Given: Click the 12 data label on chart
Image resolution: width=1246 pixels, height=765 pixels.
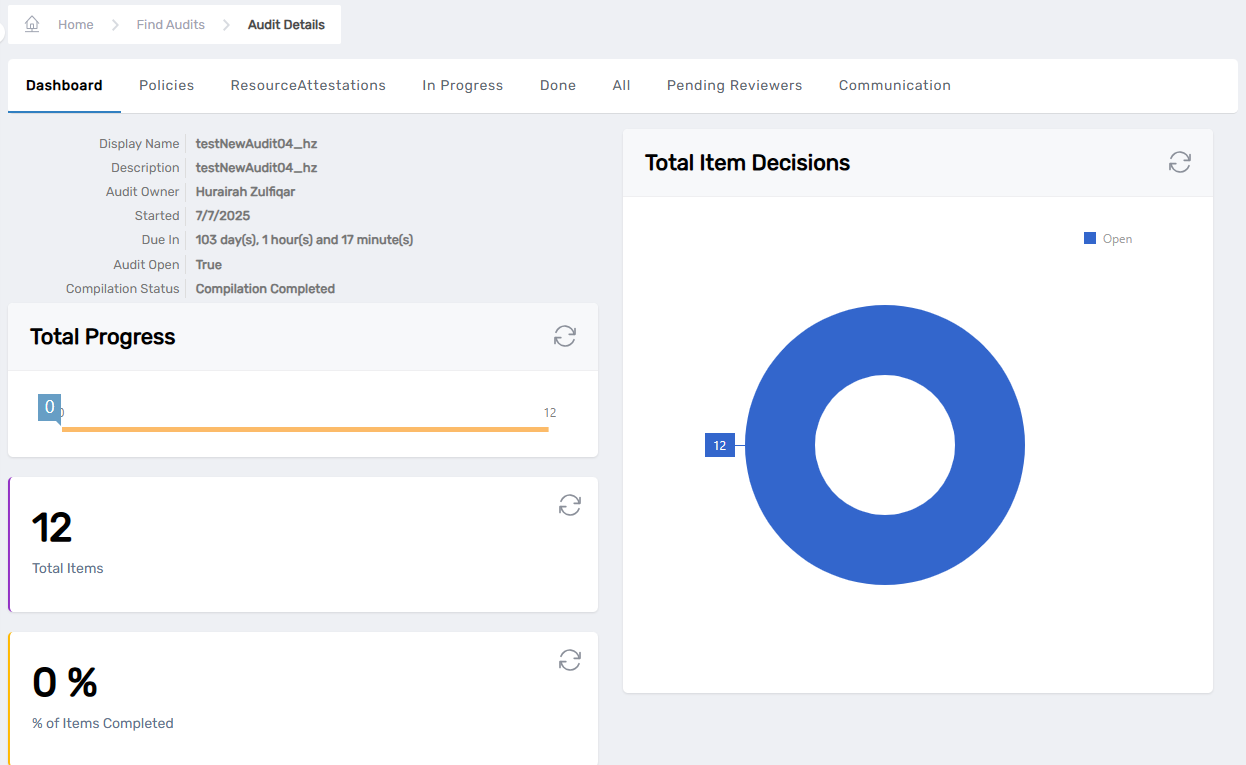Looking at the screenshot, I should pyautogui.click(x=719, y=446).
